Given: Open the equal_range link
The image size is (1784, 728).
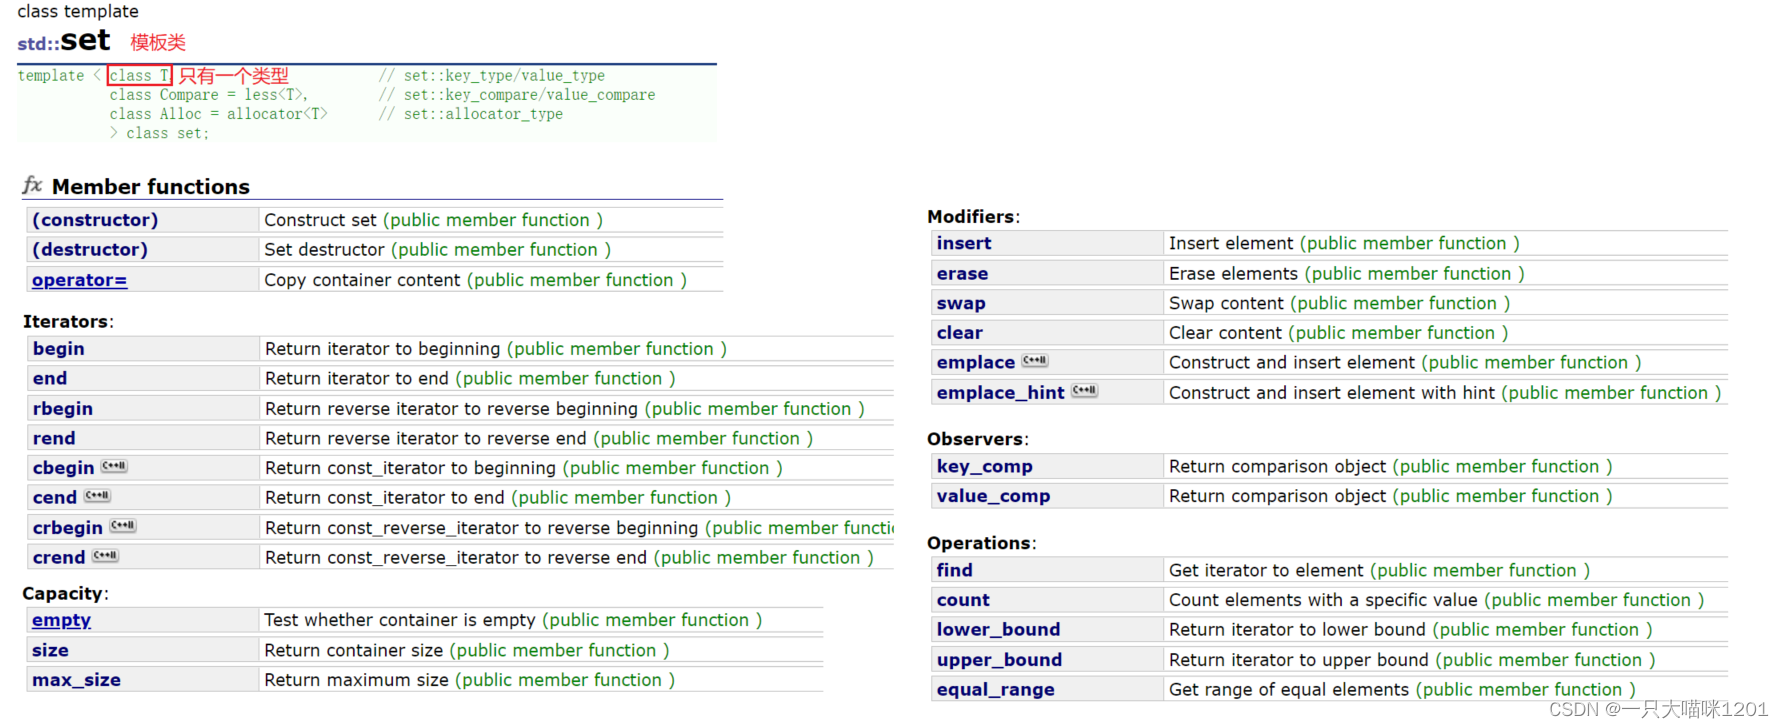Looking at the screenshot, I should 996,690.
